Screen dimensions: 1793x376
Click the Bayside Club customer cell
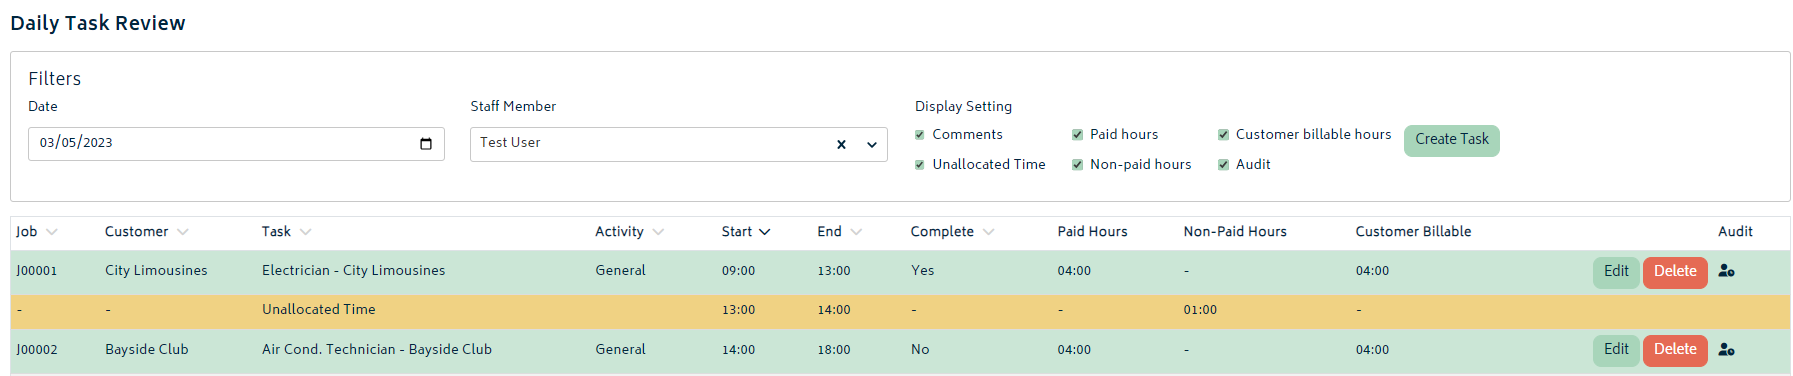point(146,350)
